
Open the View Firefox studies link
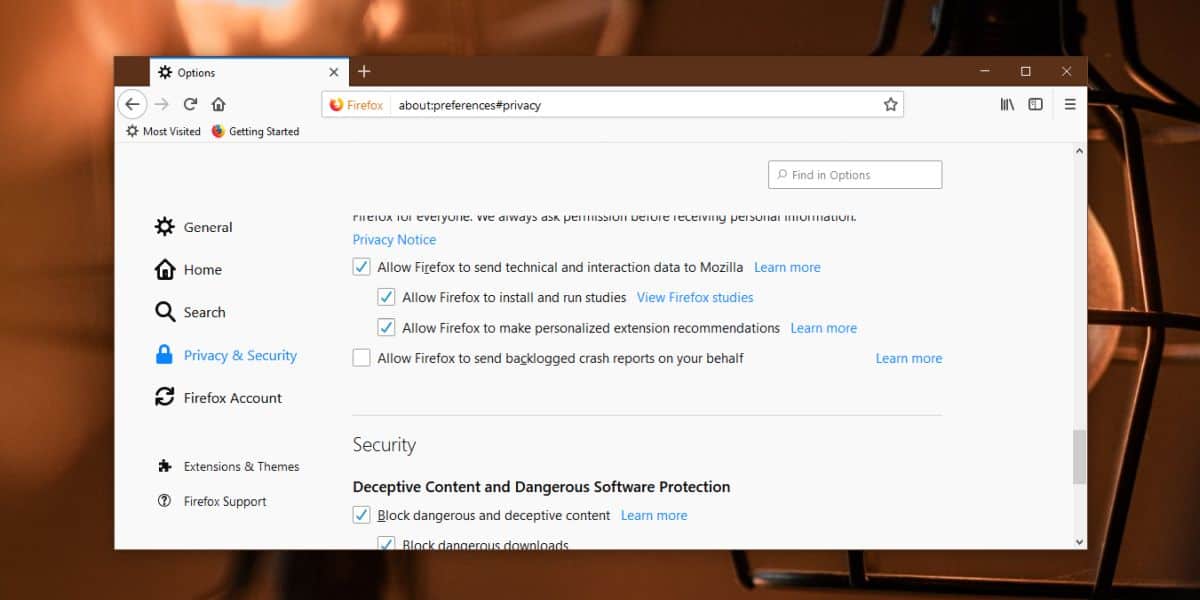tap(695, 297)
